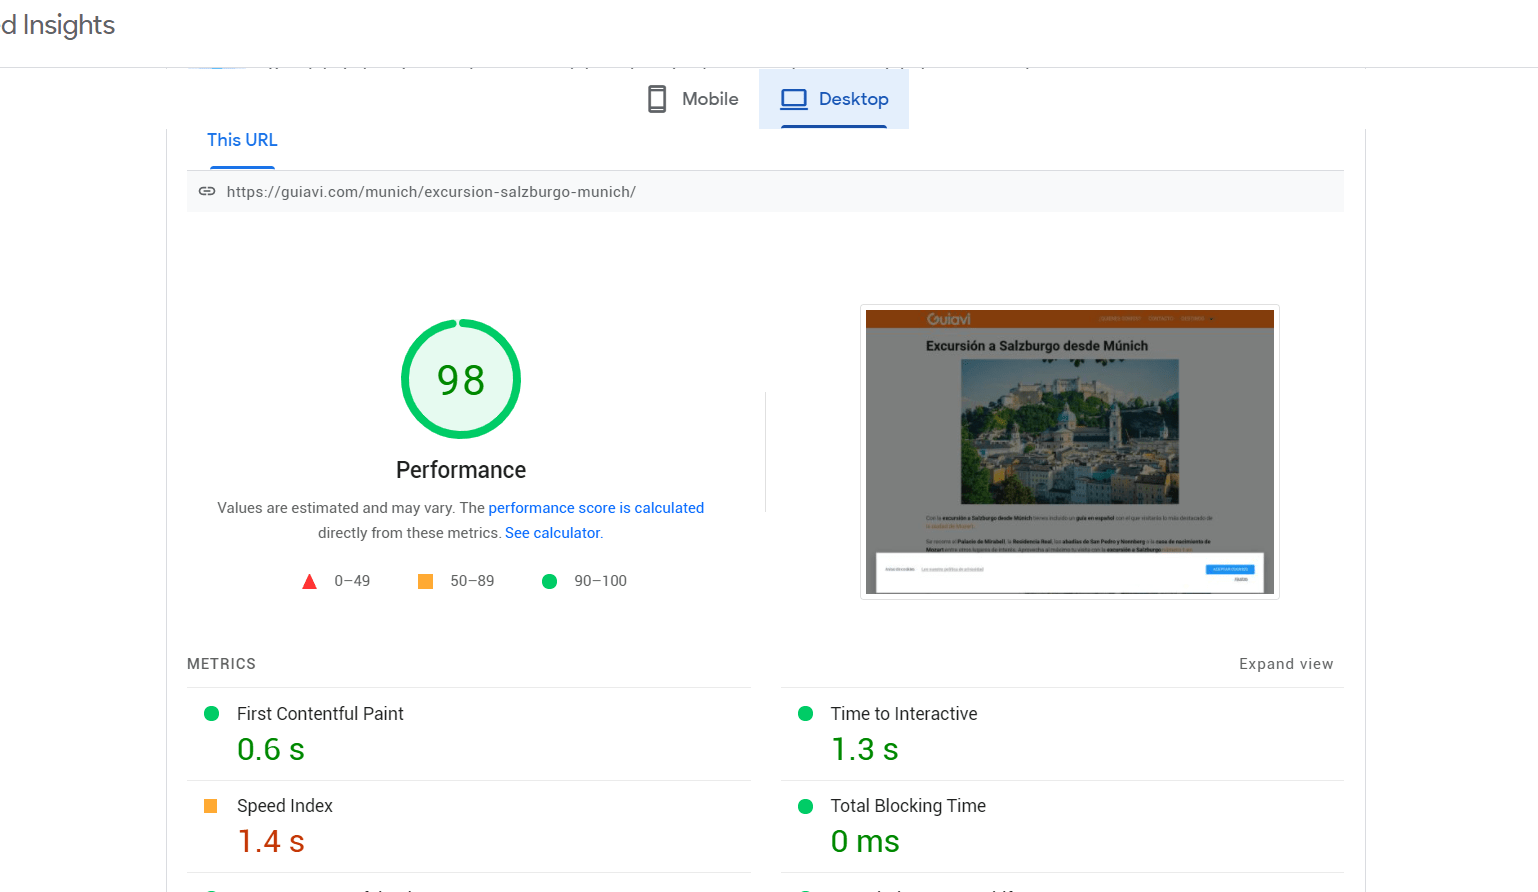The image size is (1538, 892).
Task: Click the 0.6 s value
Action: (271, 749)
